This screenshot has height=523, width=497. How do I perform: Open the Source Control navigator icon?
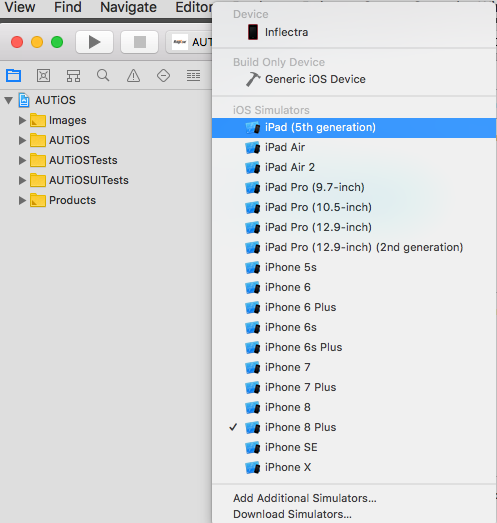point(43,76)
